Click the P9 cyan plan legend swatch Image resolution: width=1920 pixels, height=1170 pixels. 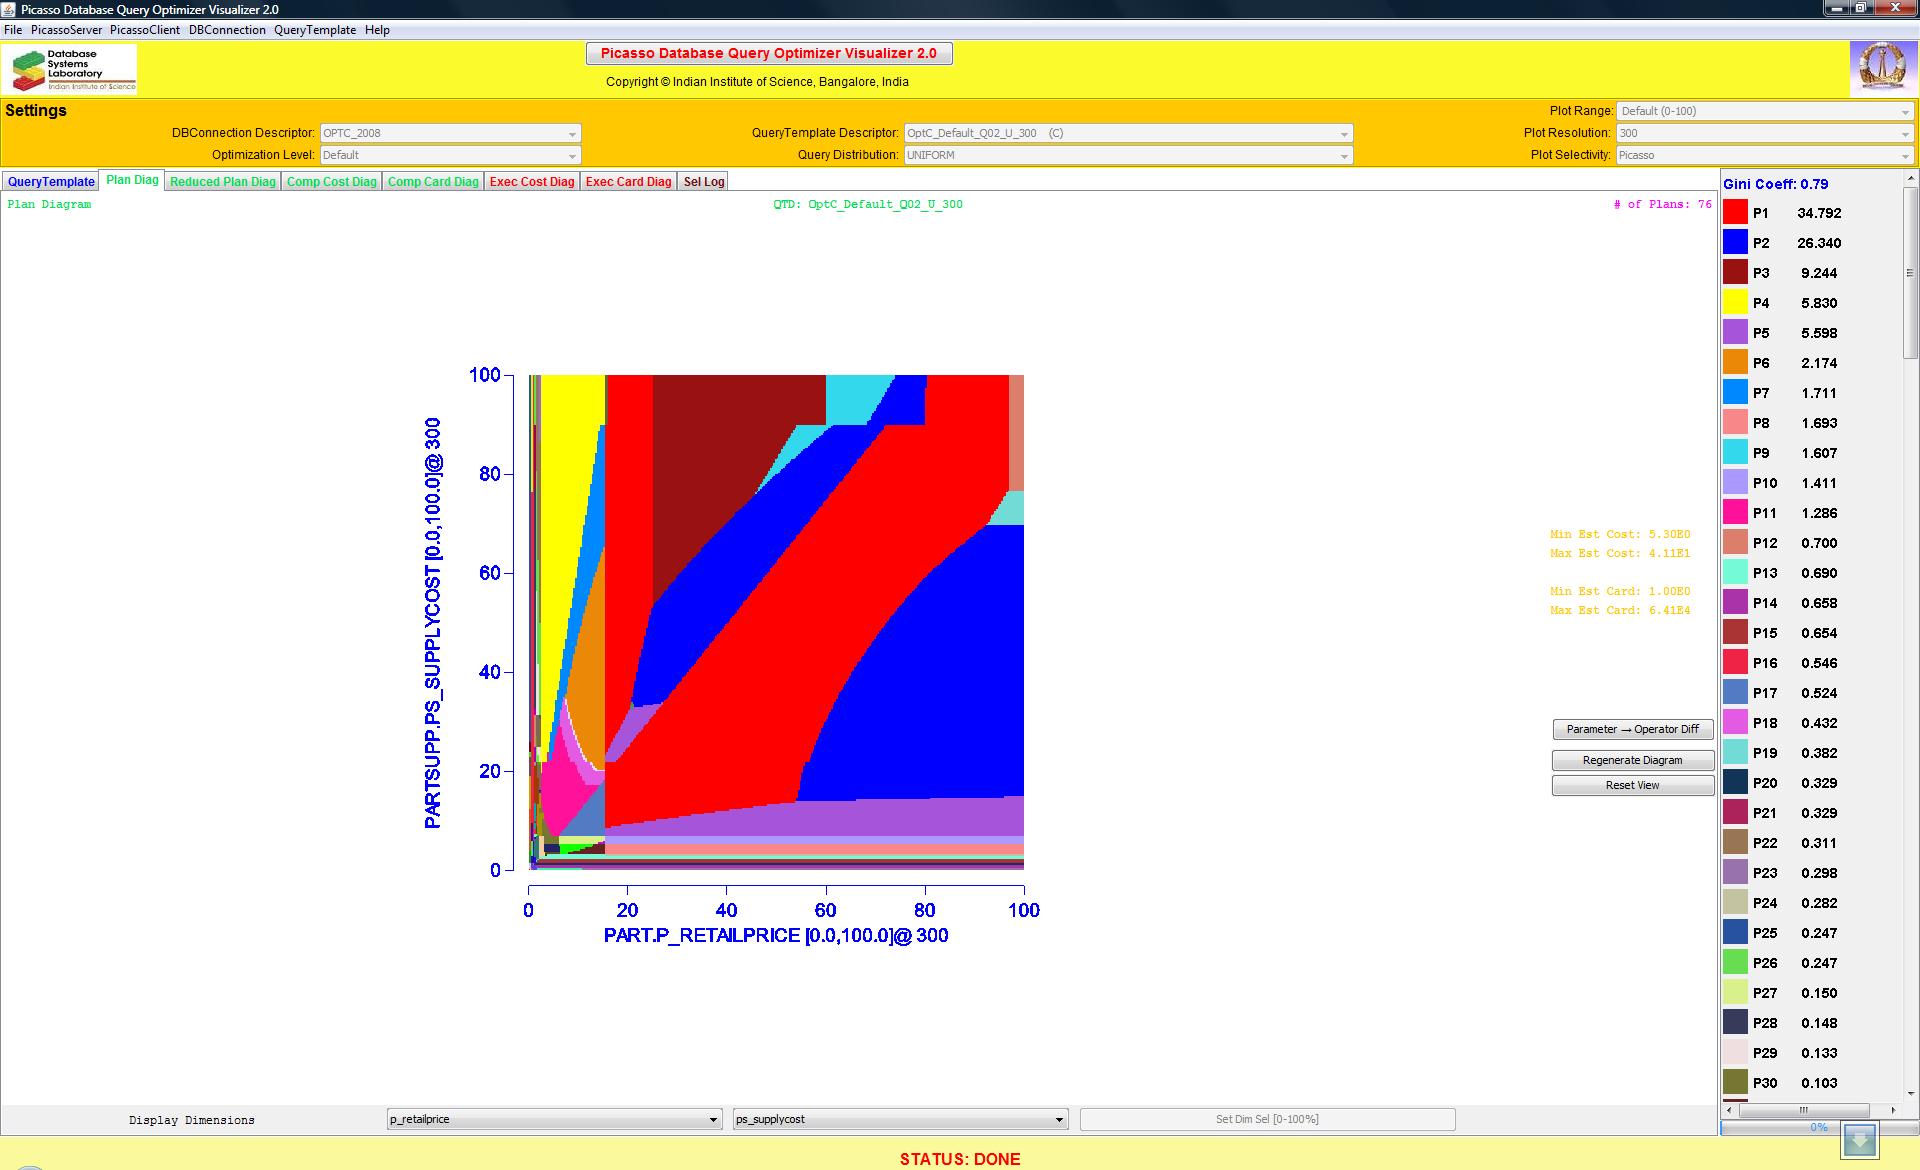[1735, 452]
